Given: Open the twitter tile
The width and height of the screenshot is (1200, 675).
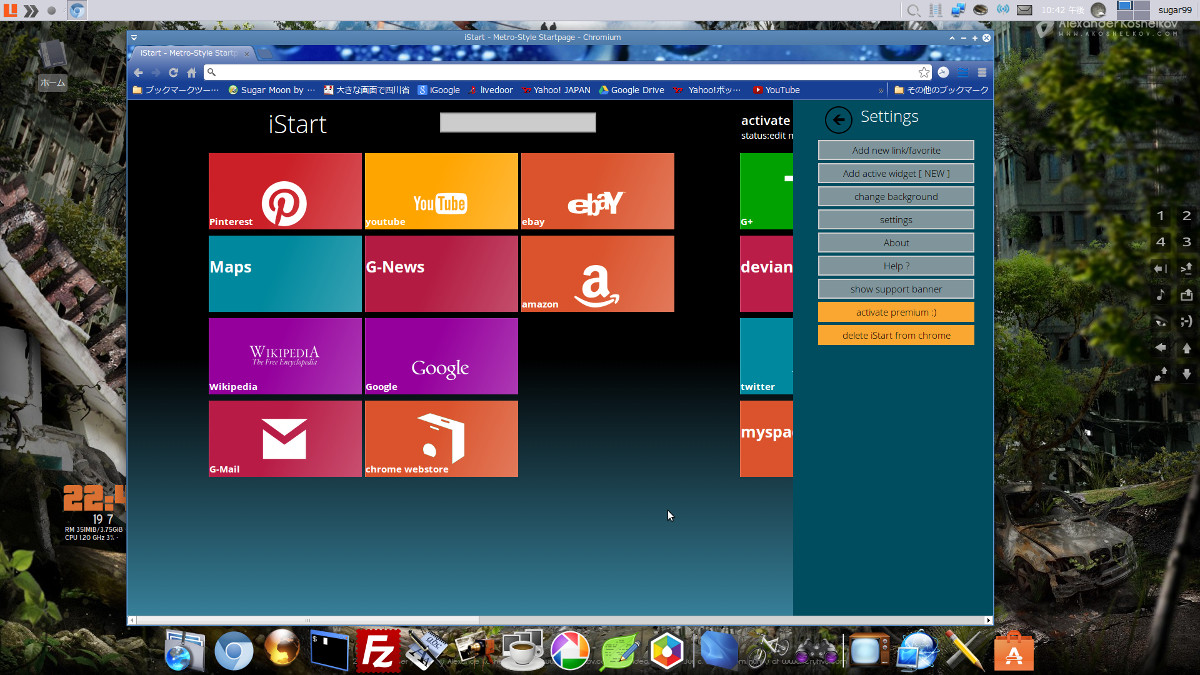Looking at the screenshot, I should pyautogui.click(x=766, y=356).
